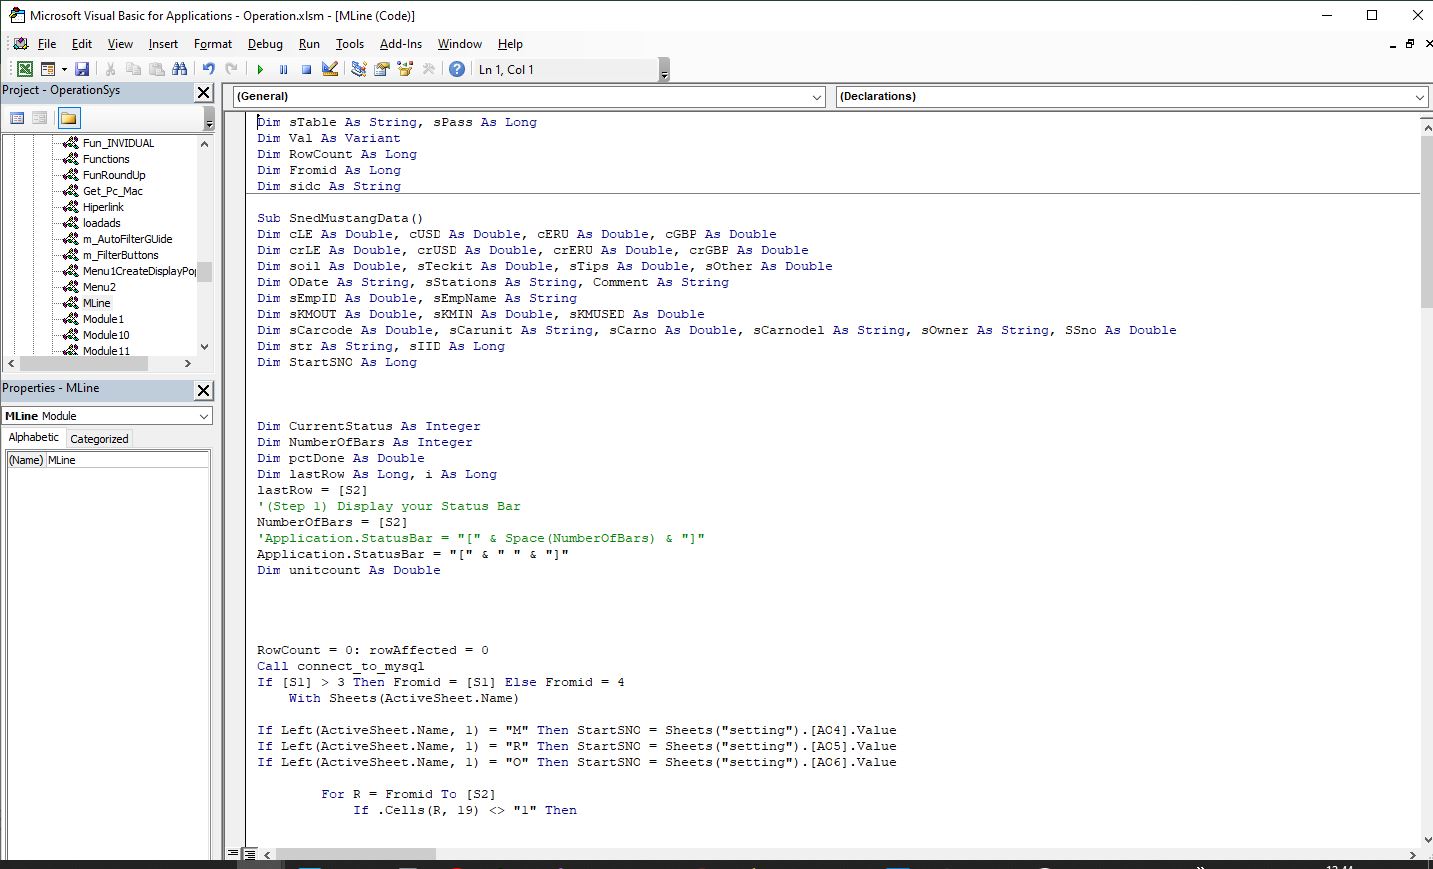
Task: Toggle Design Mode icon
Action: click(330, 69)
